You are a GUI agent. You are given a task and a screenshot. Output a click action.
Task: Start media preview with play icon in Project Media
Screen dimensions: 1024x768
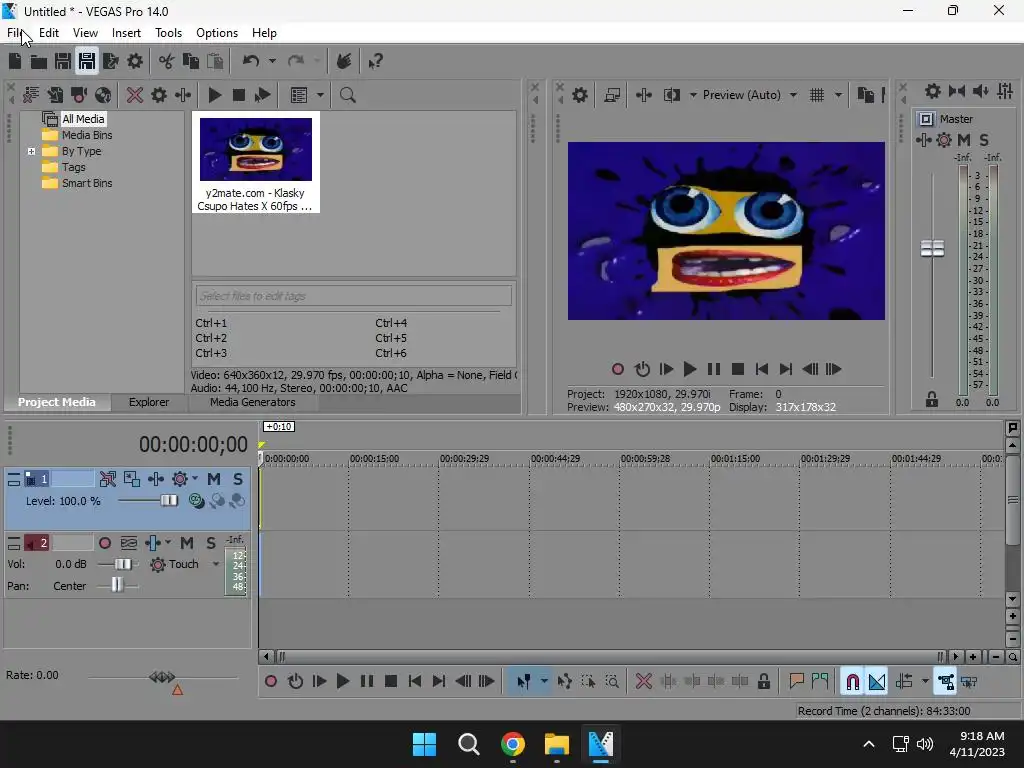(214, 95)
